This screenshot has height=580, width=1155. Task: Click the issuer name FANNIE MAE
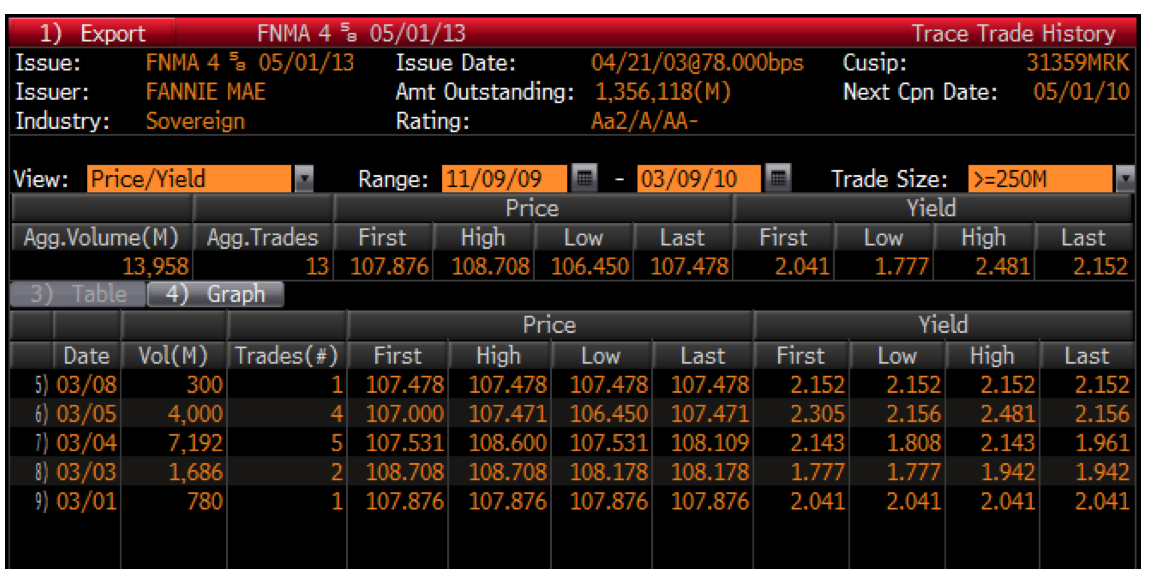(x=206, y=92)
